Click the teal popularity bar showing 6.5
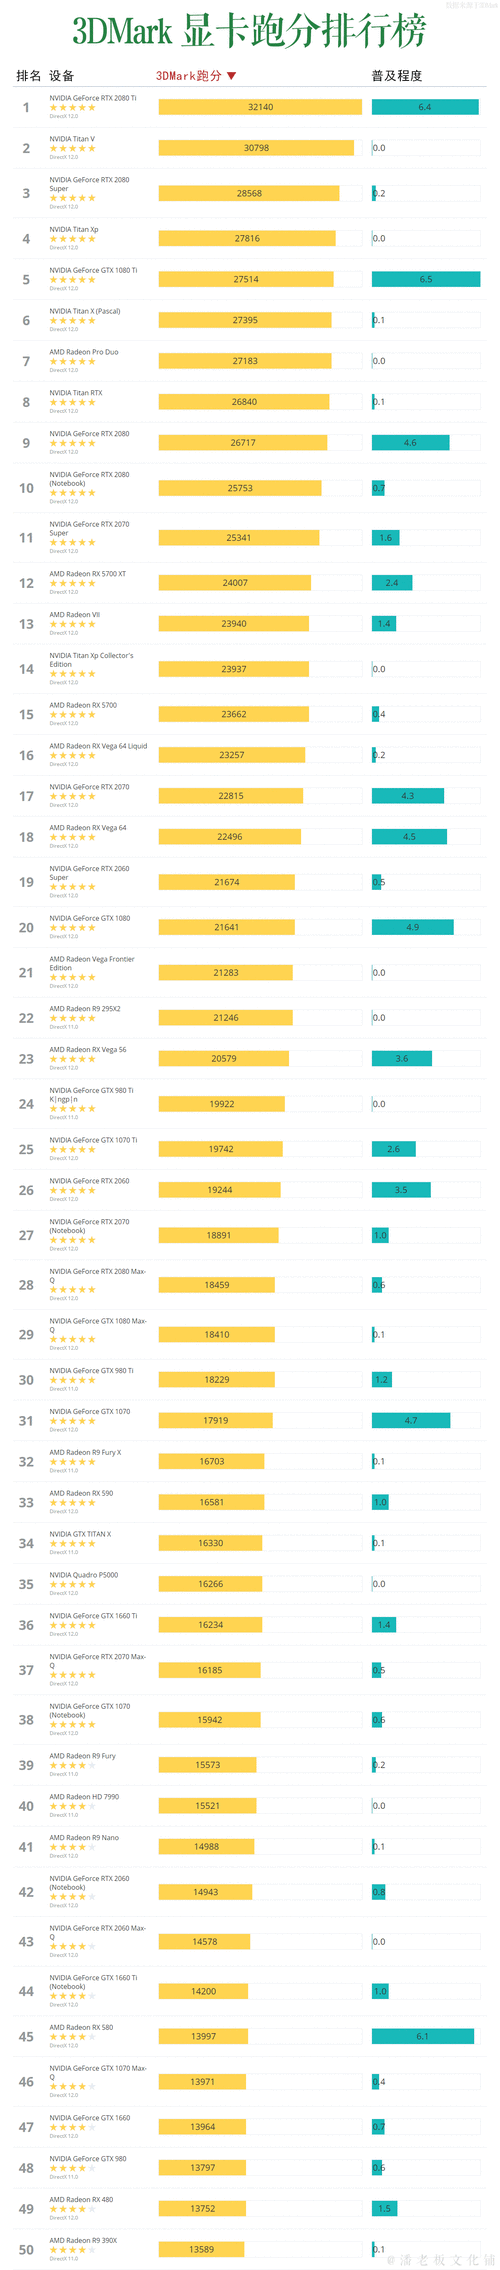Viewport: 500px width, 2270px height. [x=426, y=280]
